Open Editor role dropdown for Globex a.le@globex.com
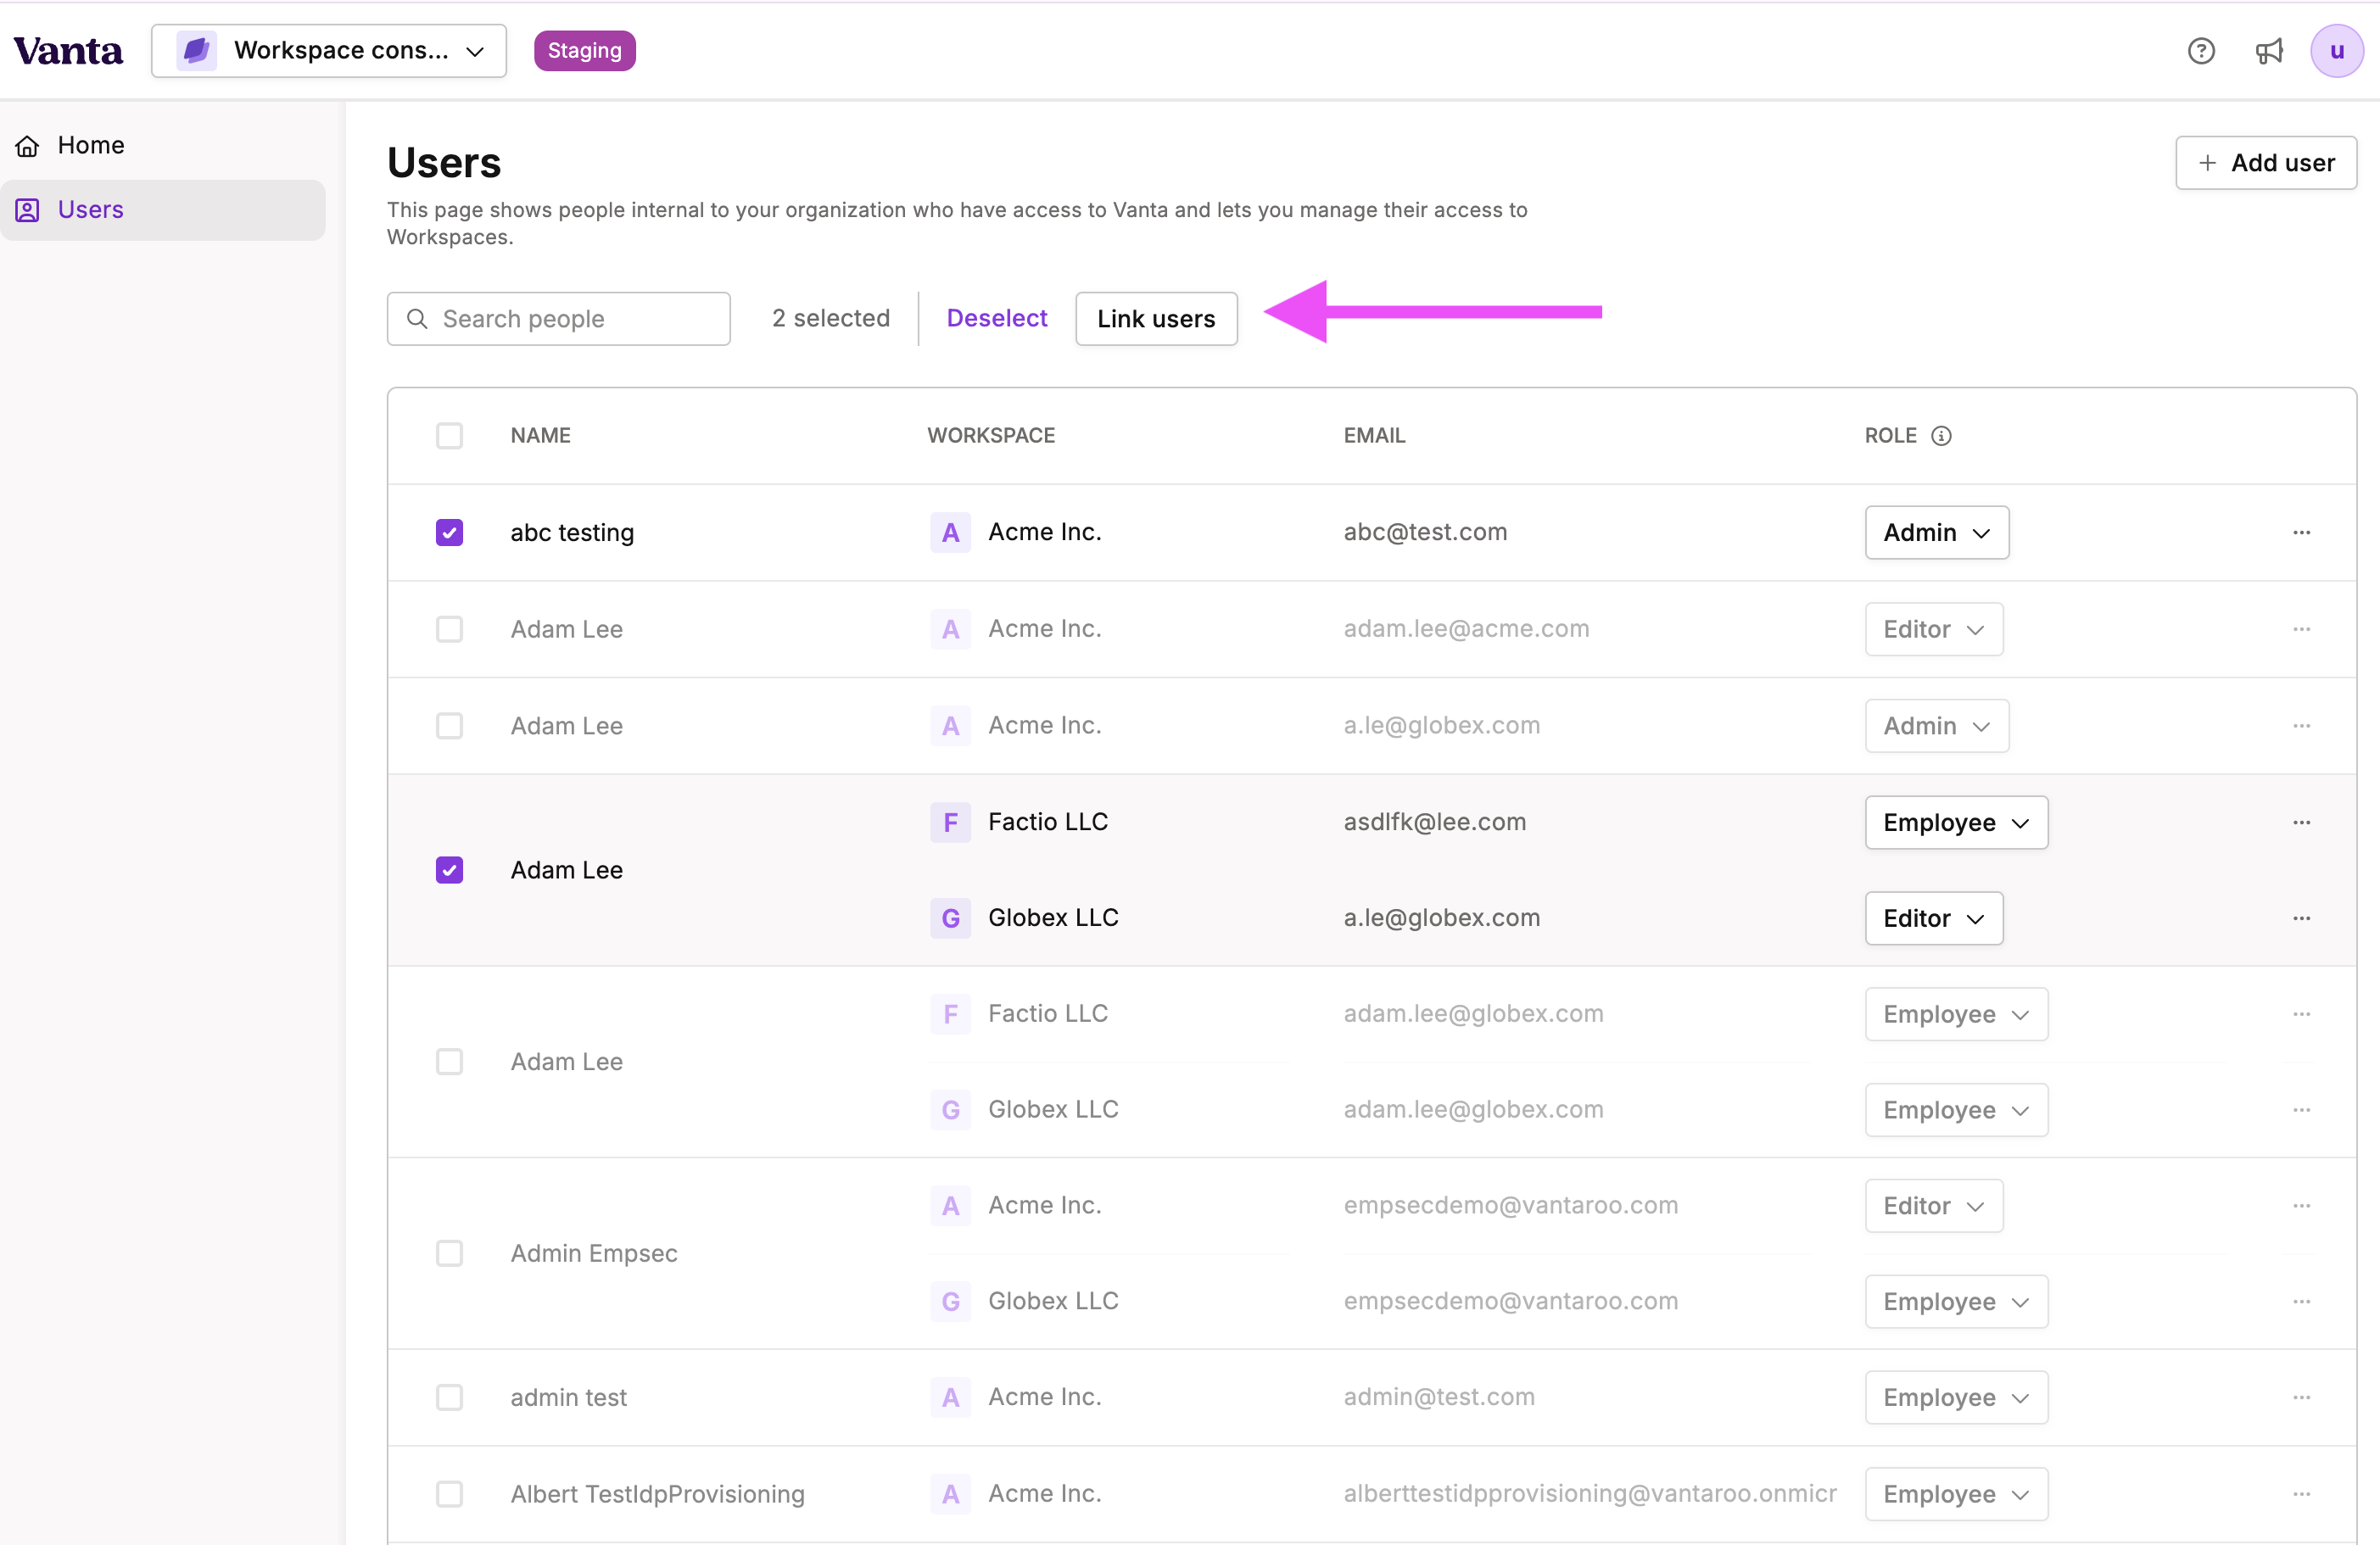The width and height of the screenshot is (2380, 1545). click(1933, 918)
